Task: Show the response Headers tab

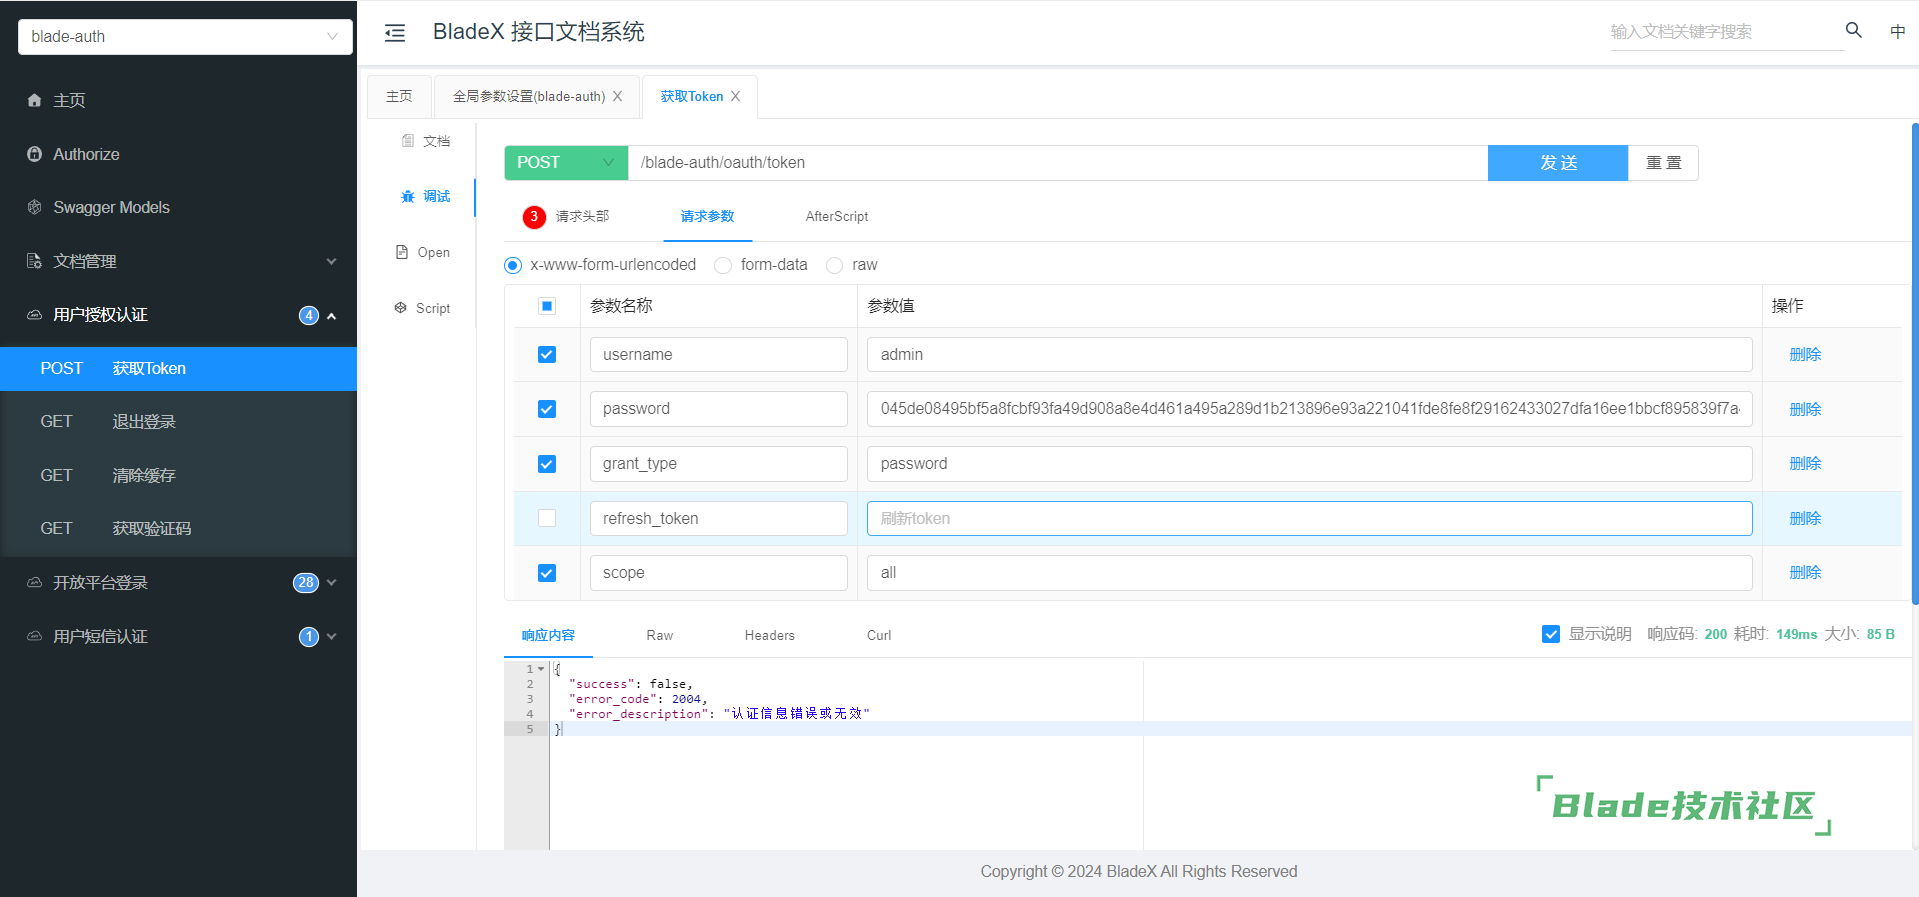Action: [770, 635]
